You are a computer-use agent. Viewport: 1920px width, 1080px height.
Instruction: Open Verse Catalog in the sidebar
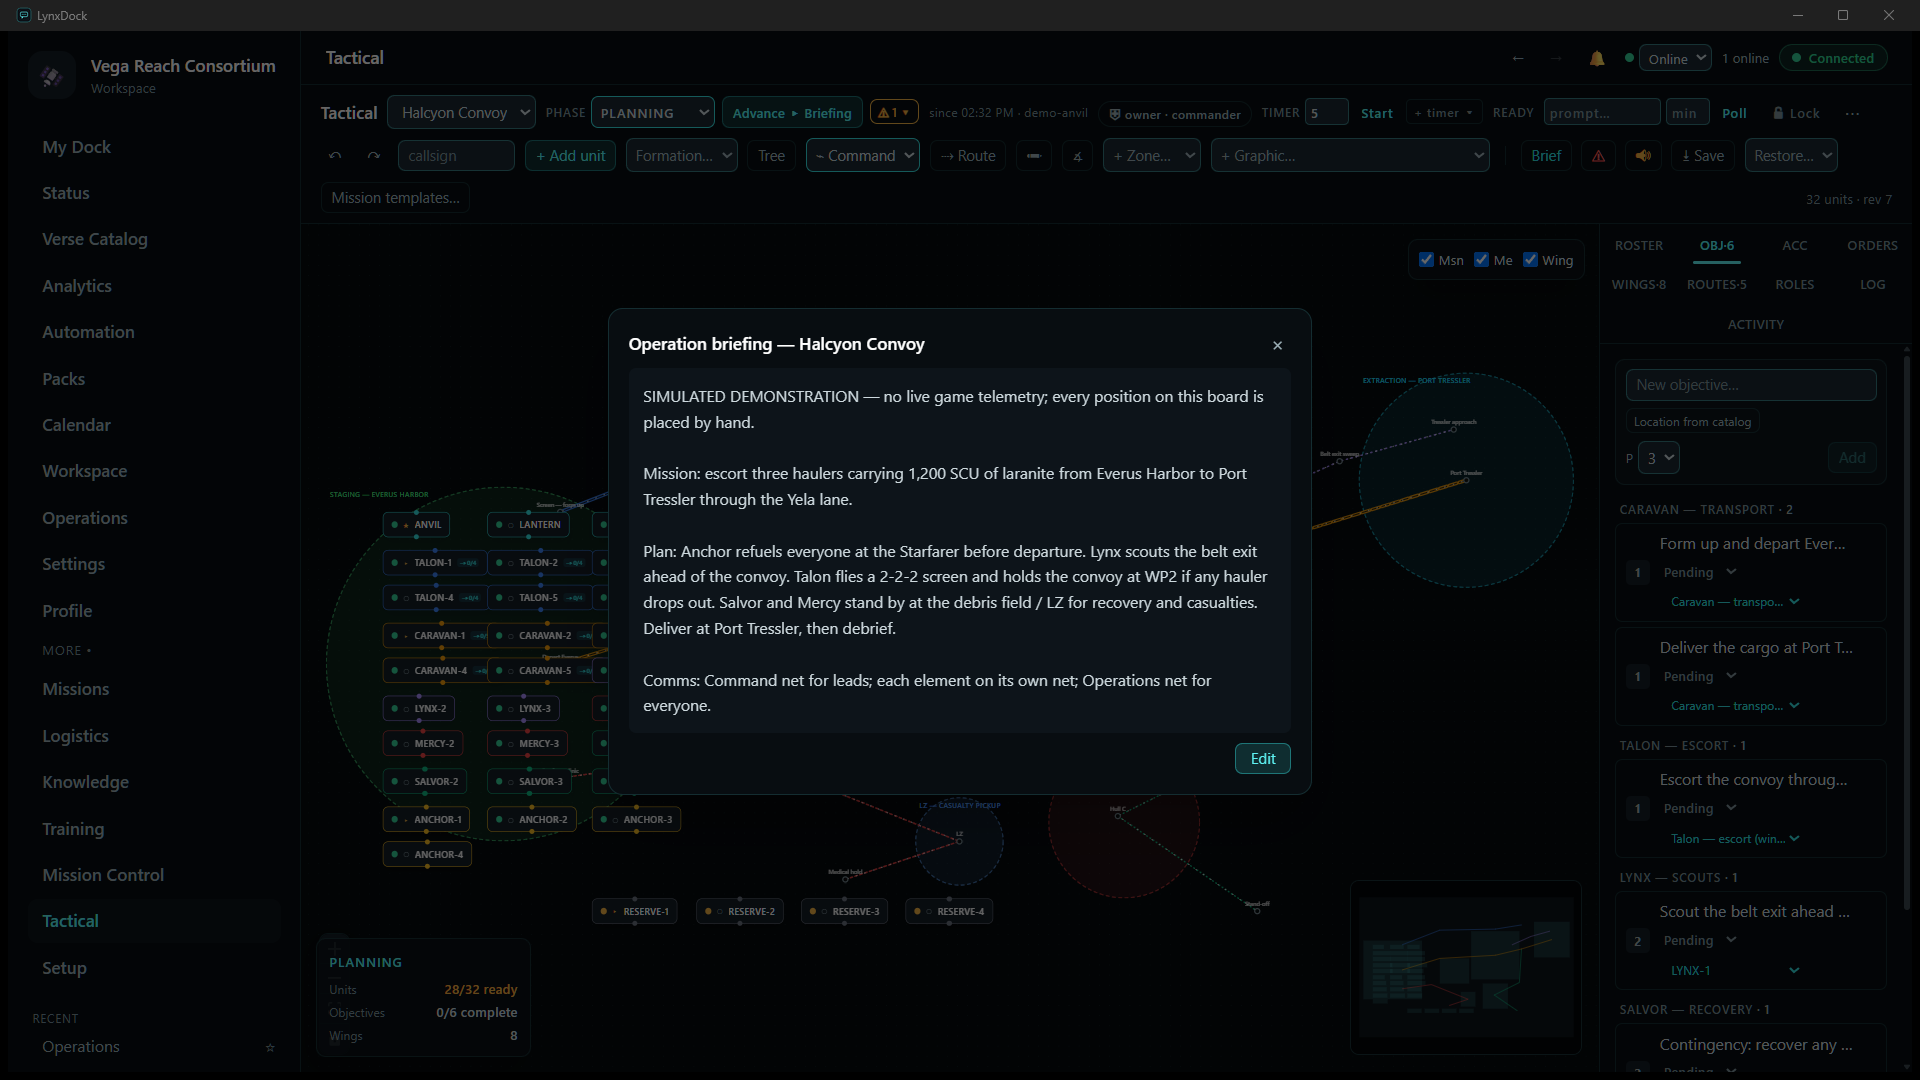[x=95, y=239]
